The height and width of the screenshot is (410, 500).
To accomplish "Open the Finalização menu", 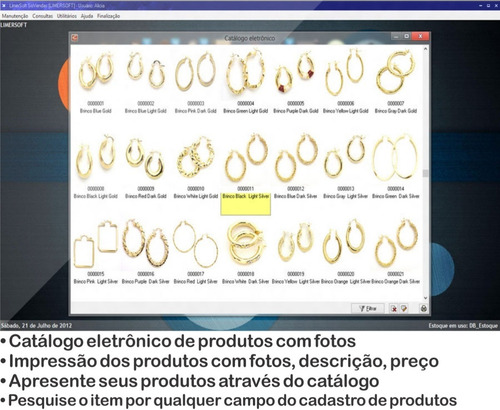I will (109, 16).
